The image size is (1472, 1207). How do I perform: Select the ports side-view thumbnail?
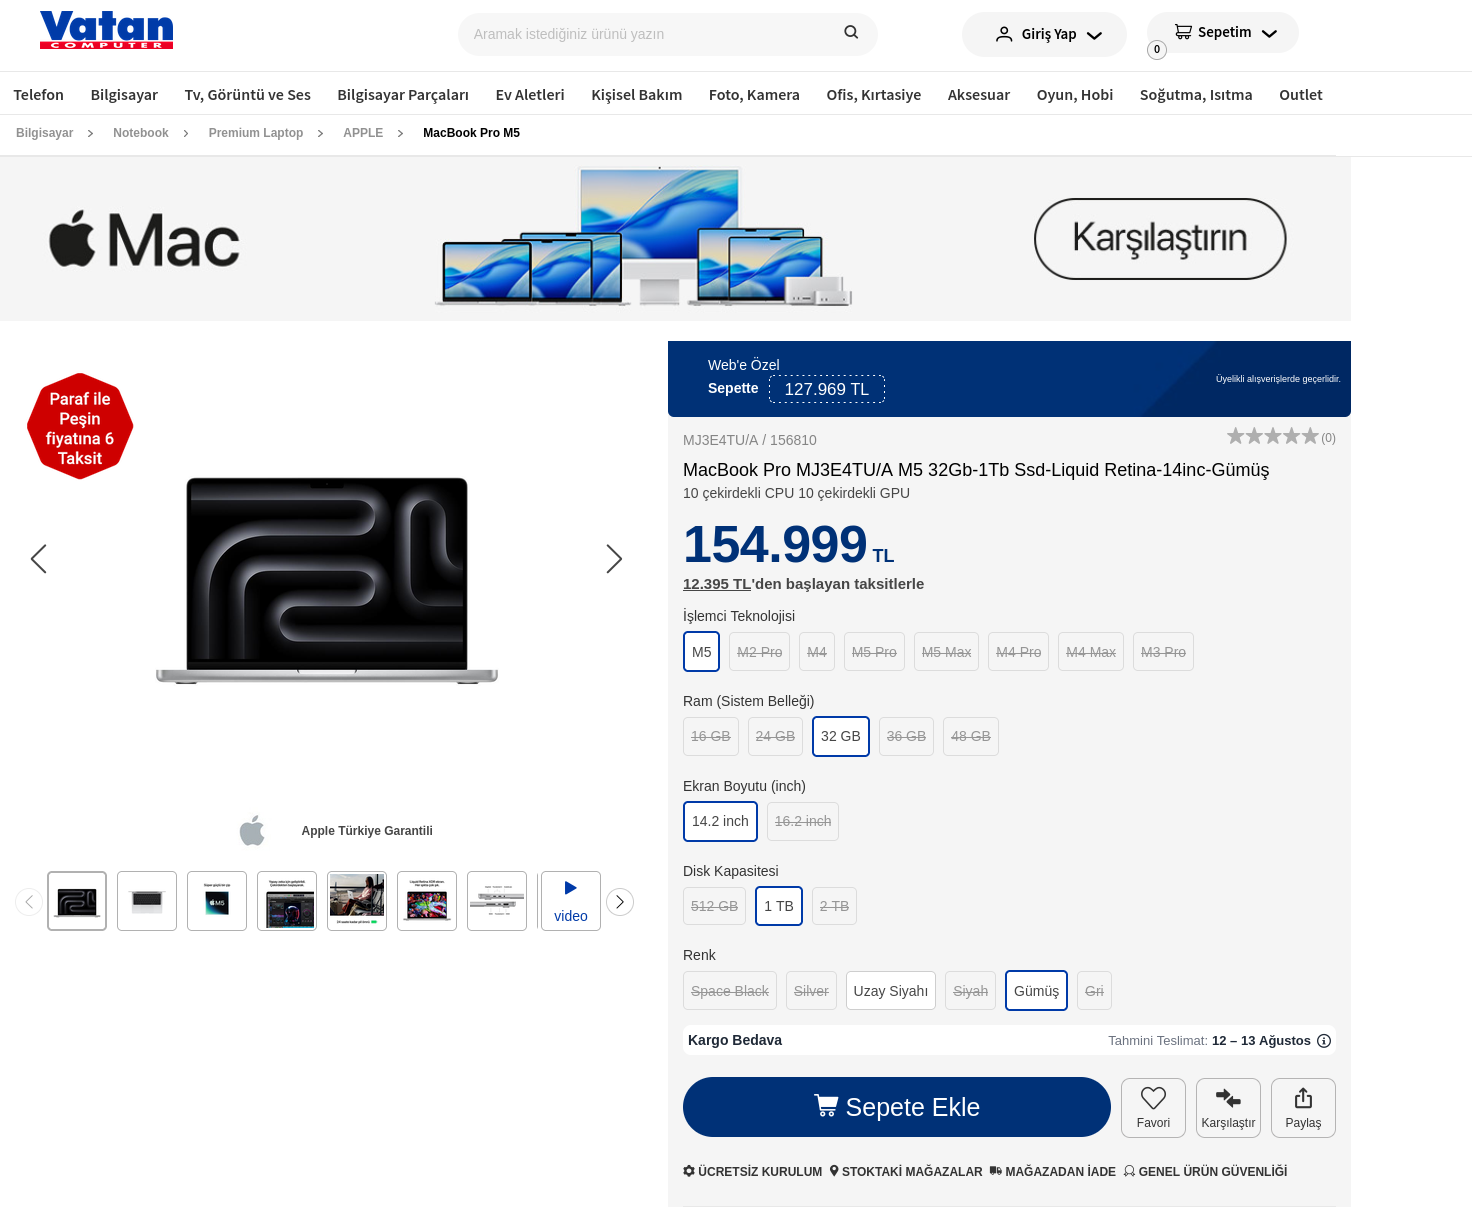[x=497, y=901]
